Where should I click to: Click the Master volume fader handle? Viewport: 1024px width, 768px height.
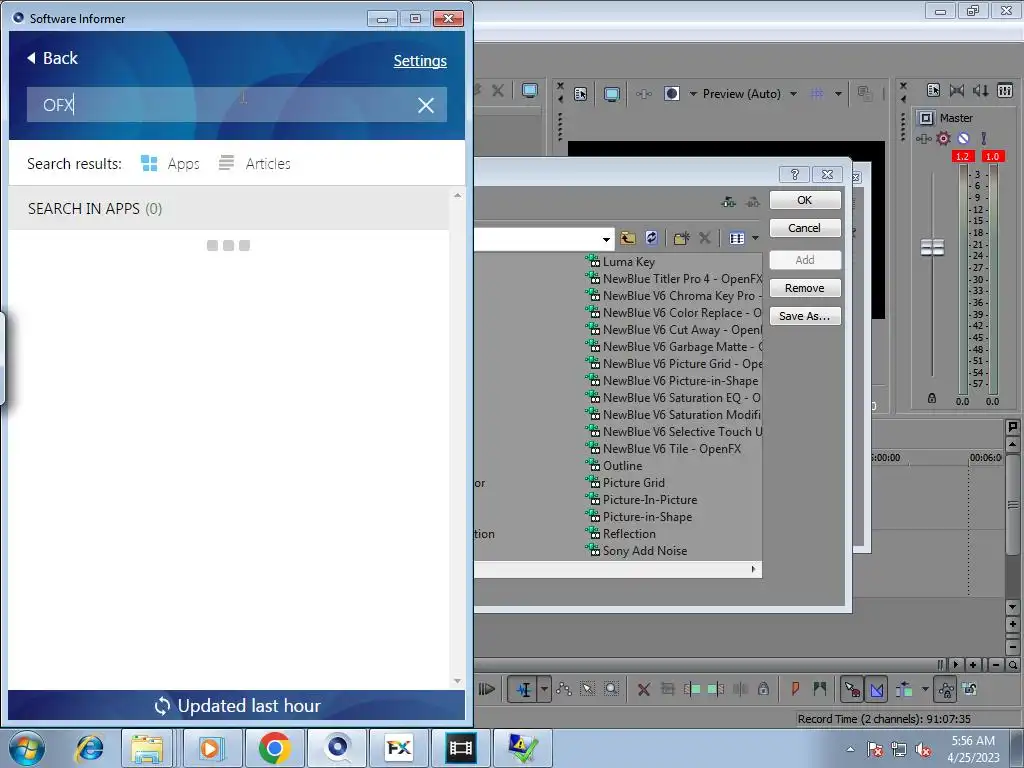[932, 248]
